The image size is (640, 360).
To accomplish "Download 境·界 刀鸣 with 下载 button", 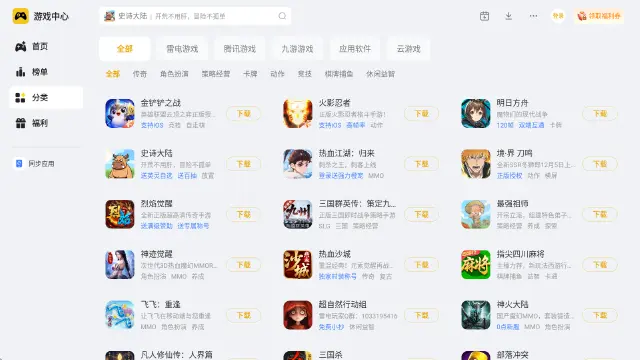I will click(600, 164).
